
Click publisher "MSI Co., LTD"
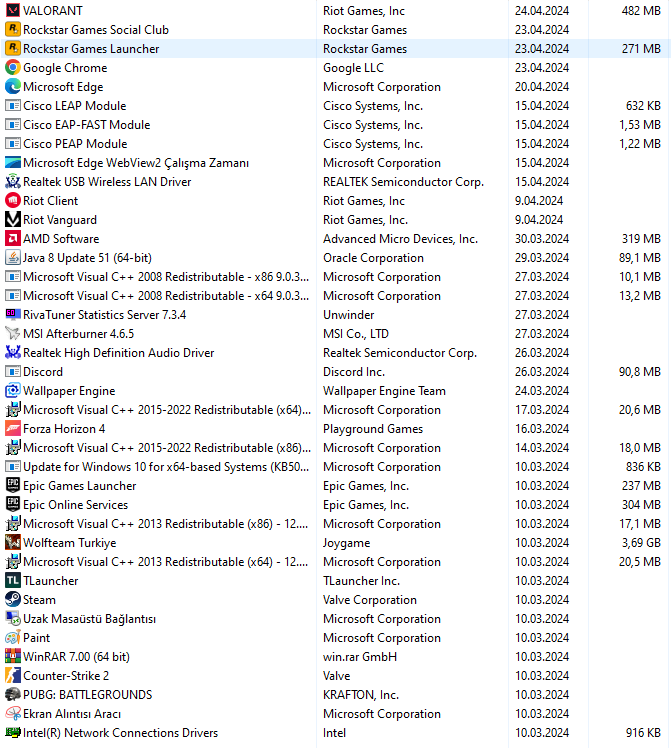tap(355, 334)
